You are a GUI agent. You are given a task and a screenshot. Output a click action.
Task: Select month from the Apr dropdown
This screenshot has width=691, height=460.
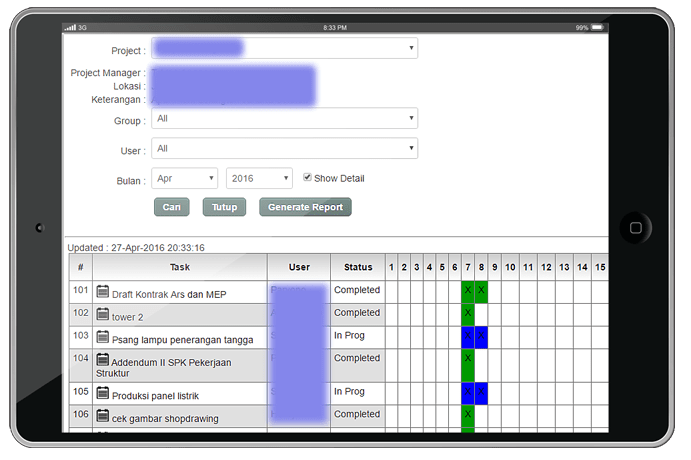[x=185, y=178]
